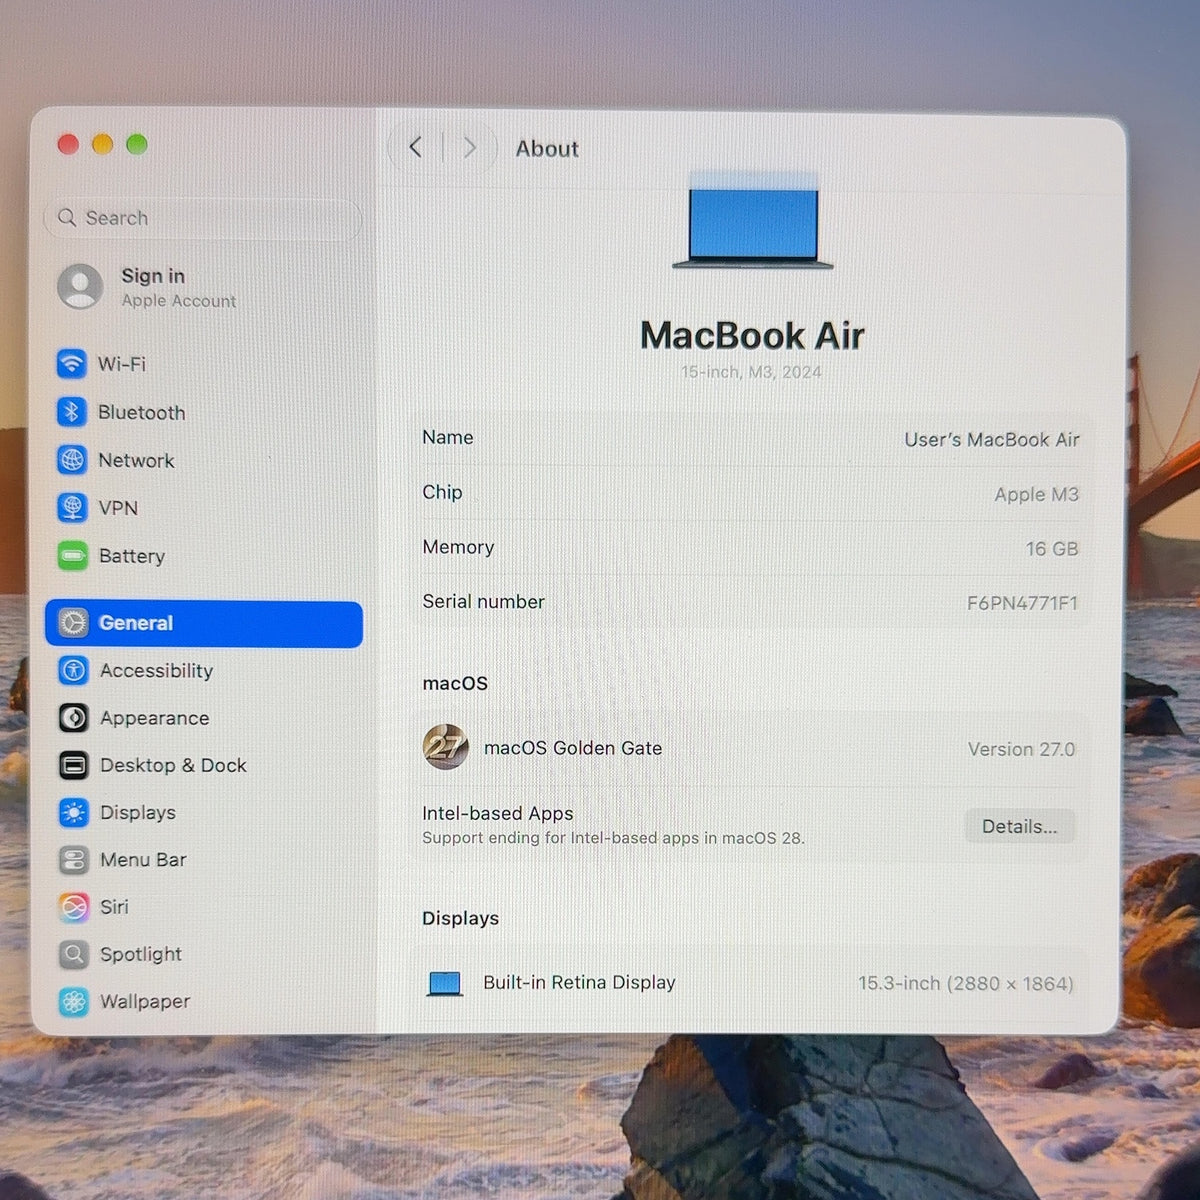Click the Intel-based Apps support notice
Image resolution: width=1200 pixels, height=1200 pixels.
[x=613, y=838]
